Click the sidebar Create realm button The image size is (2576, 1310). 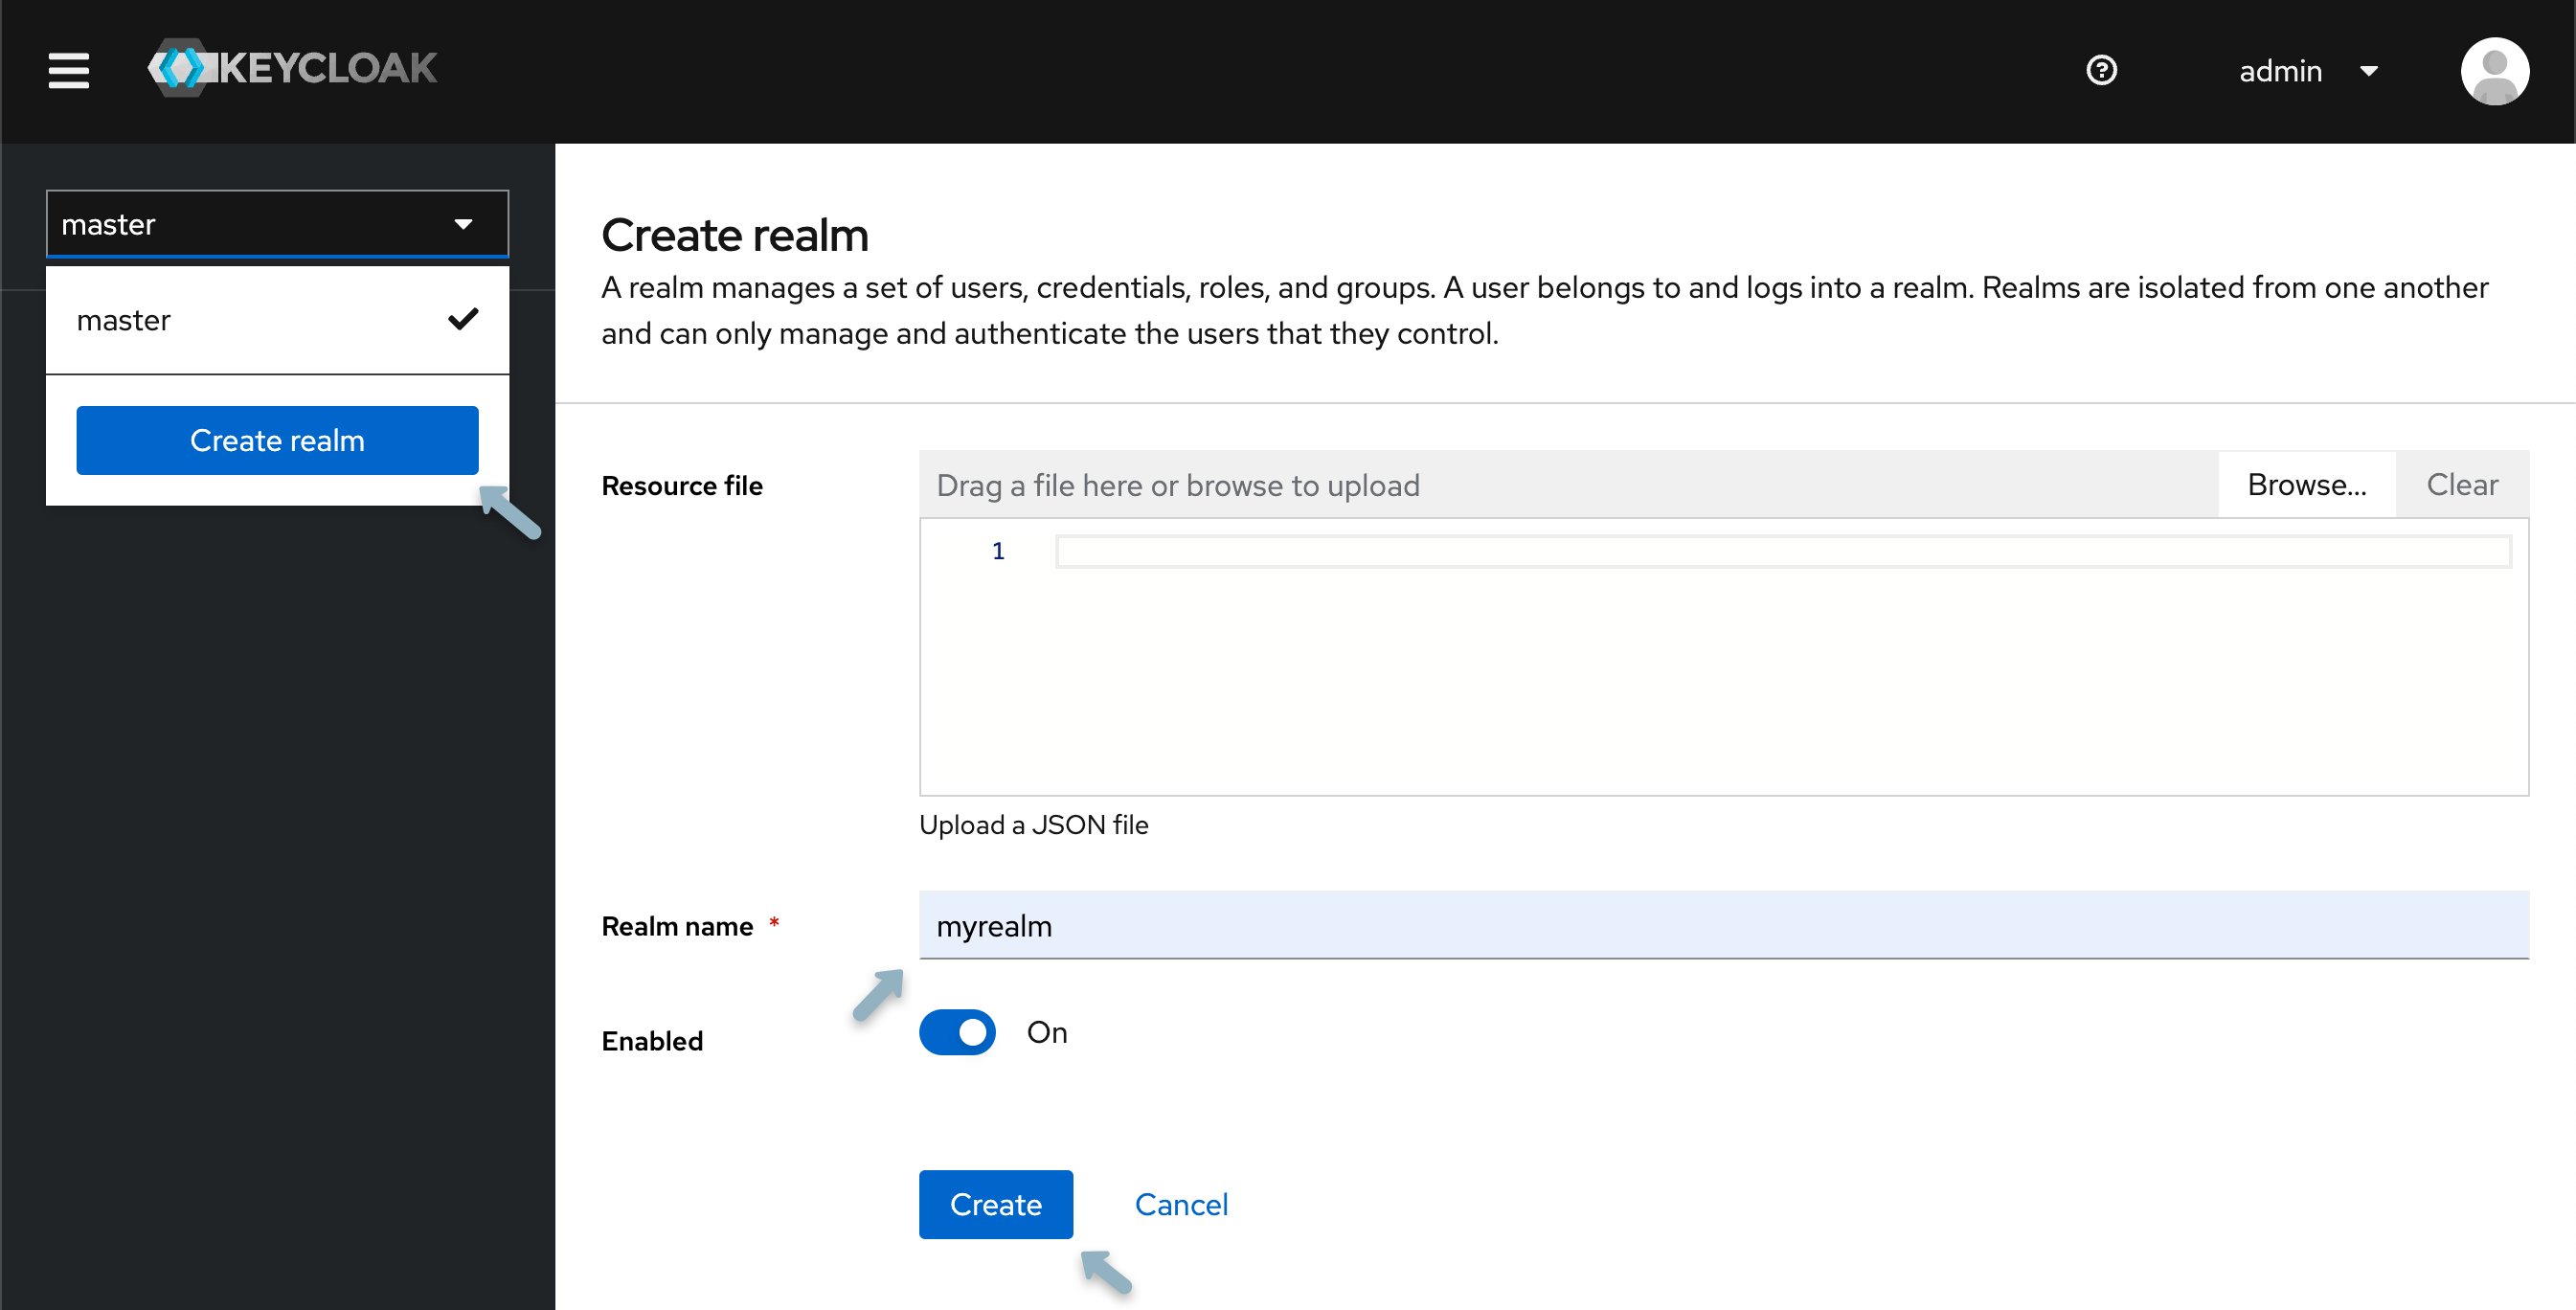(277, 440)
